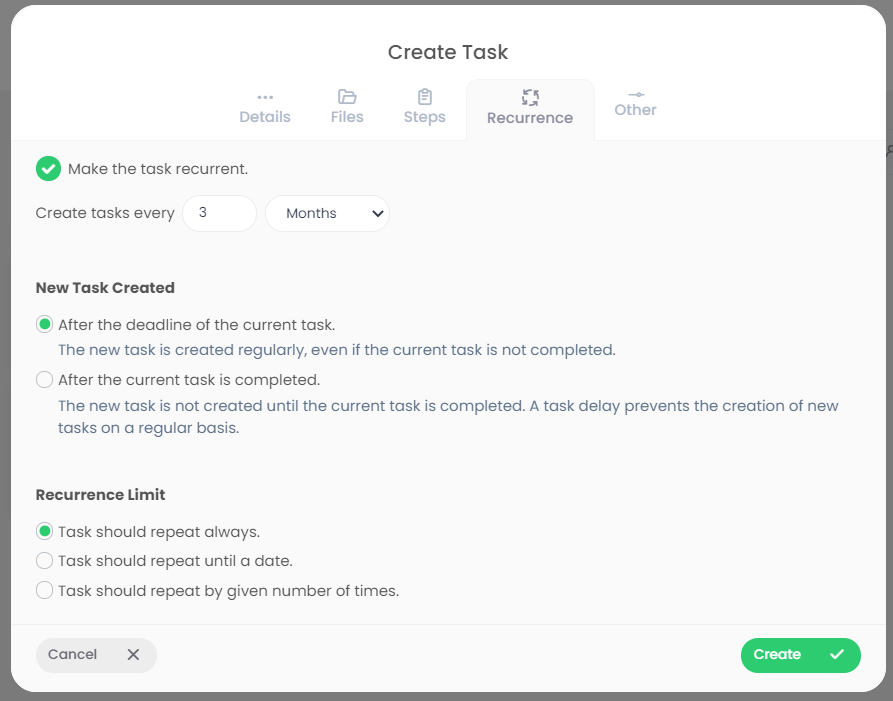Click the Files tab folder icon

(x=347, y=97)
